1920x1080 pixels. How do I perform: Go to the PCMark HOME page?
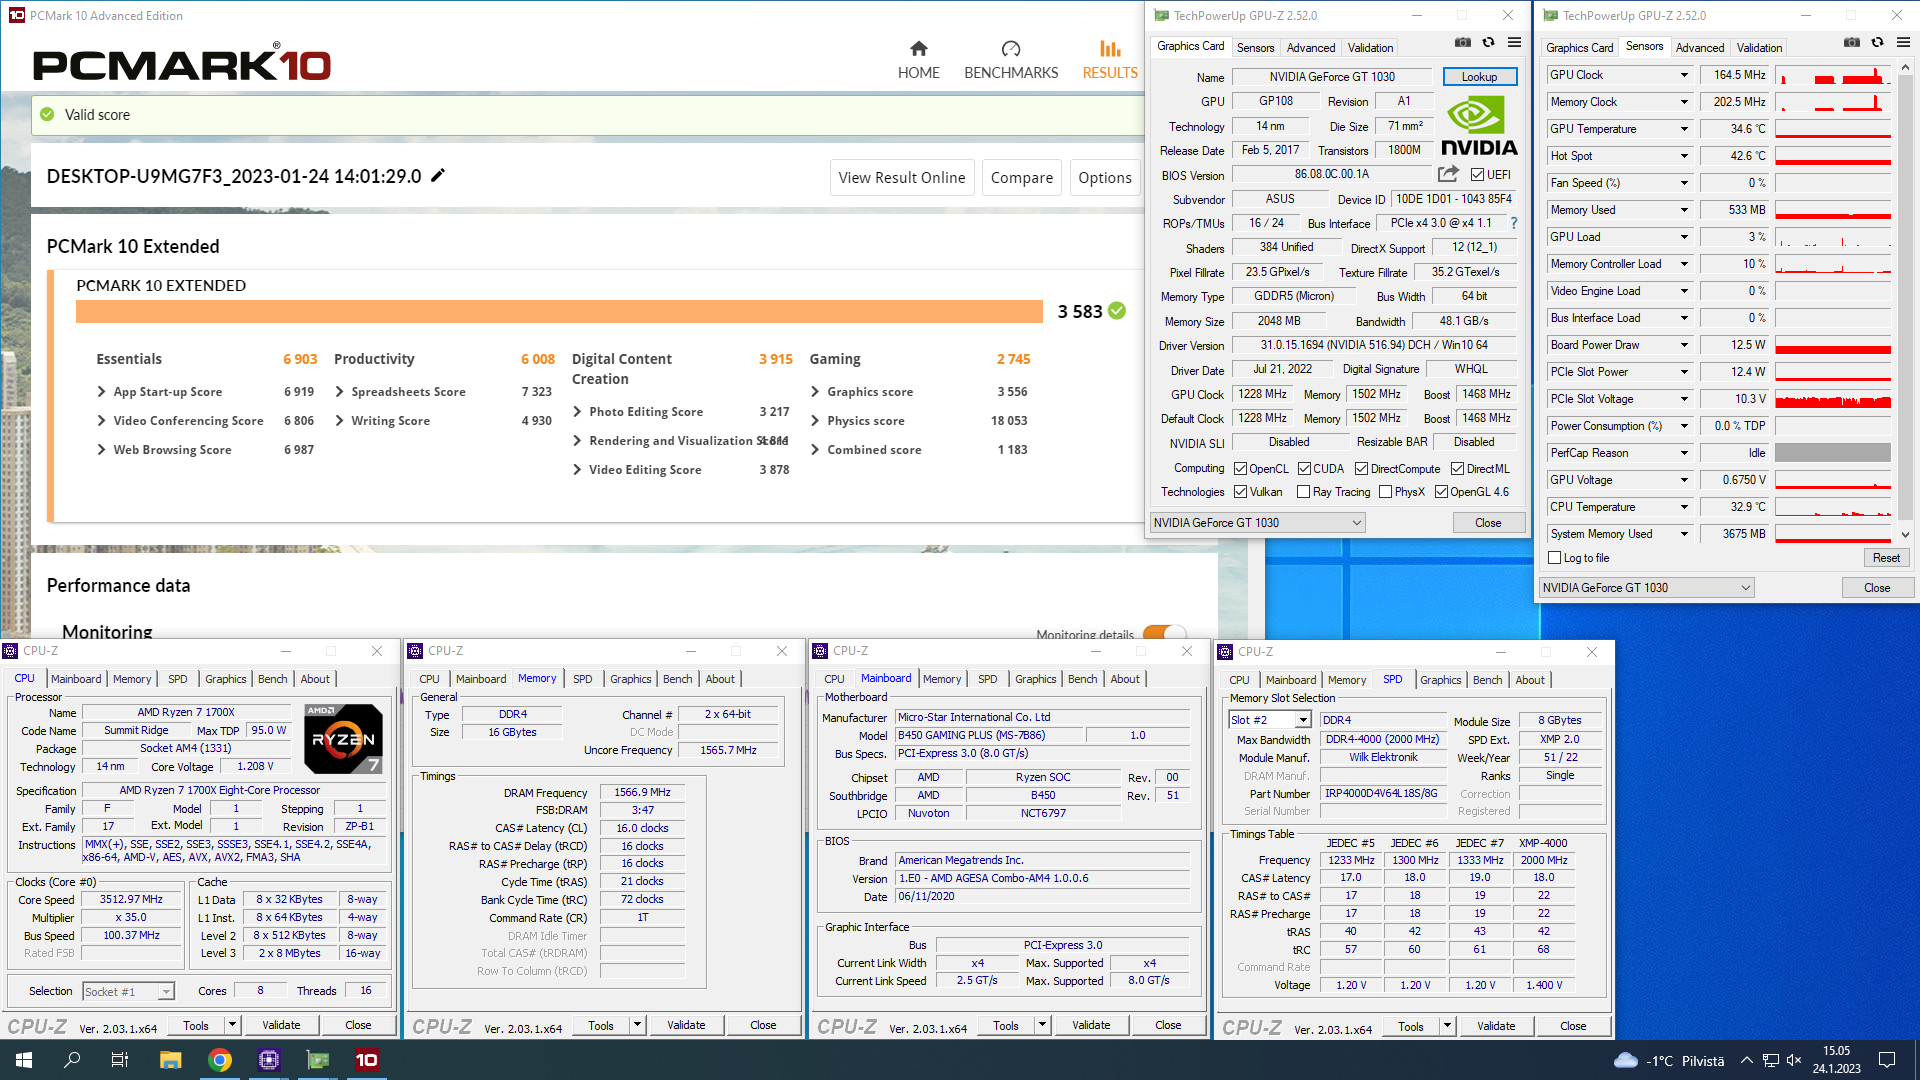pos(918,60)
